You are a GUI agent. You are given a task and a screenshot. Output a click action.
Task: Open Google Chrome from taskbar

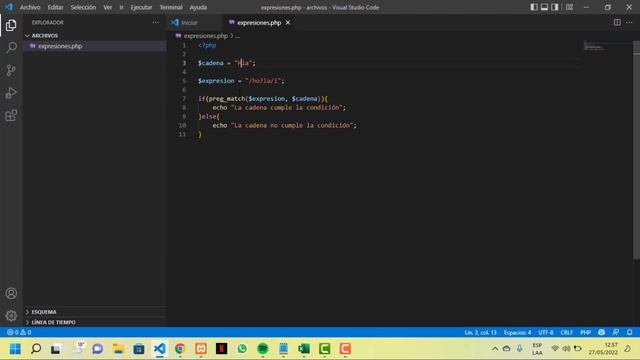(x=180, y=349)
